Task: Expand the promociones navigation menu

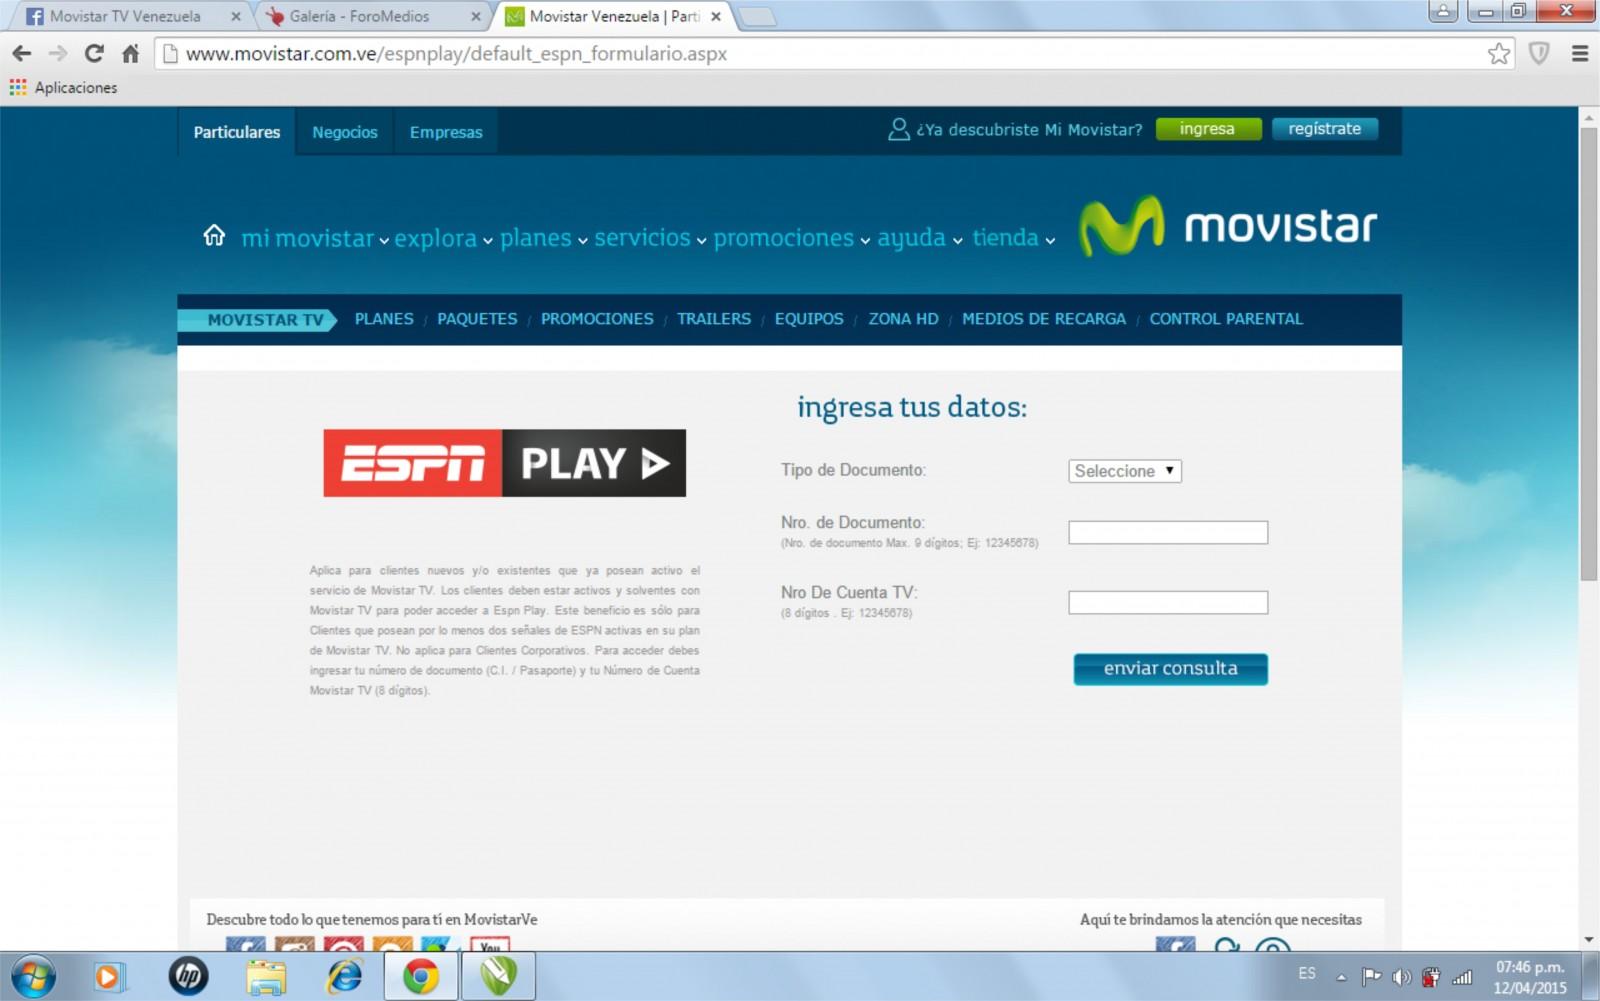Action: pos(791,238)
